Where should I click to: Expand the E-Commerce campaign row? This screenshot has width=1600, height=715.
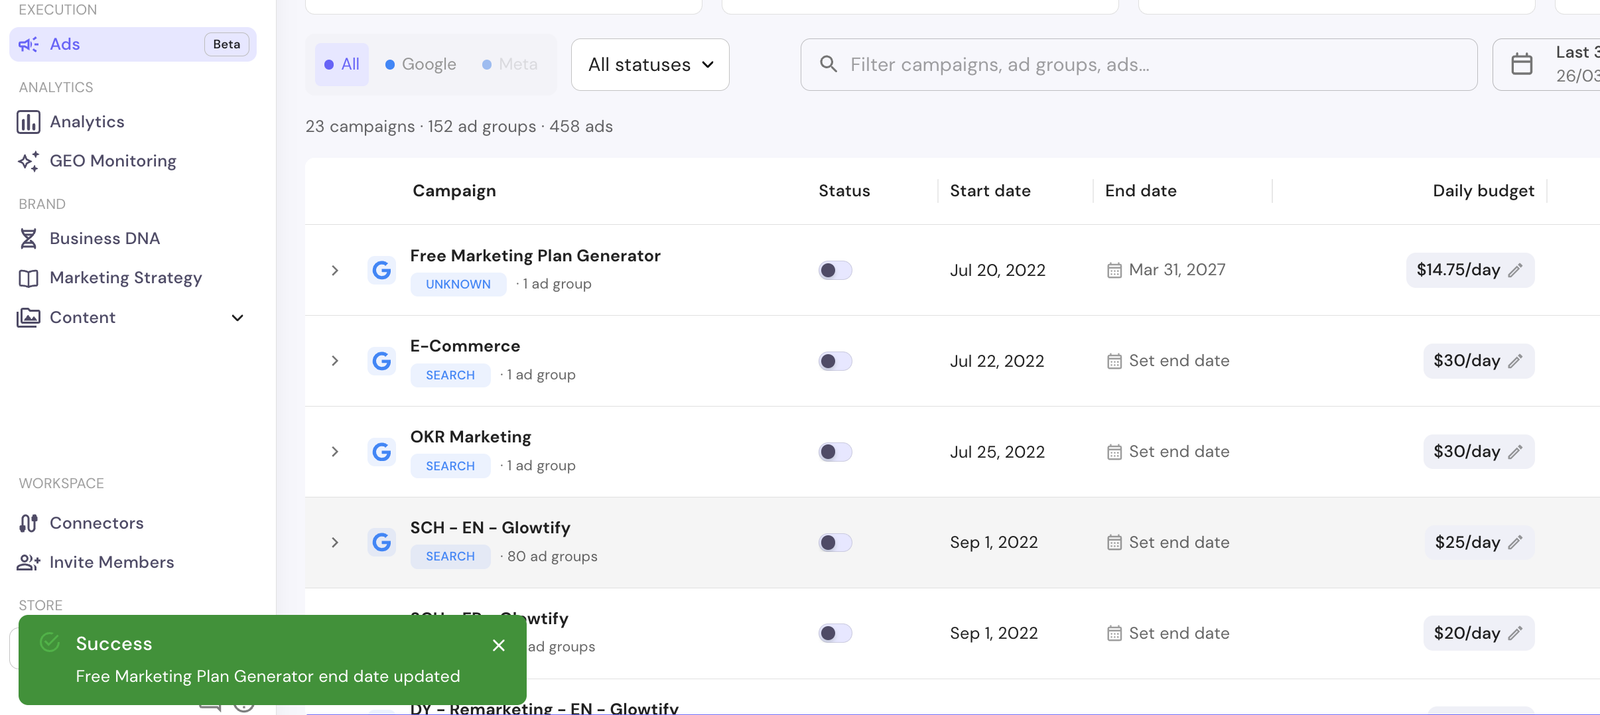335,361
